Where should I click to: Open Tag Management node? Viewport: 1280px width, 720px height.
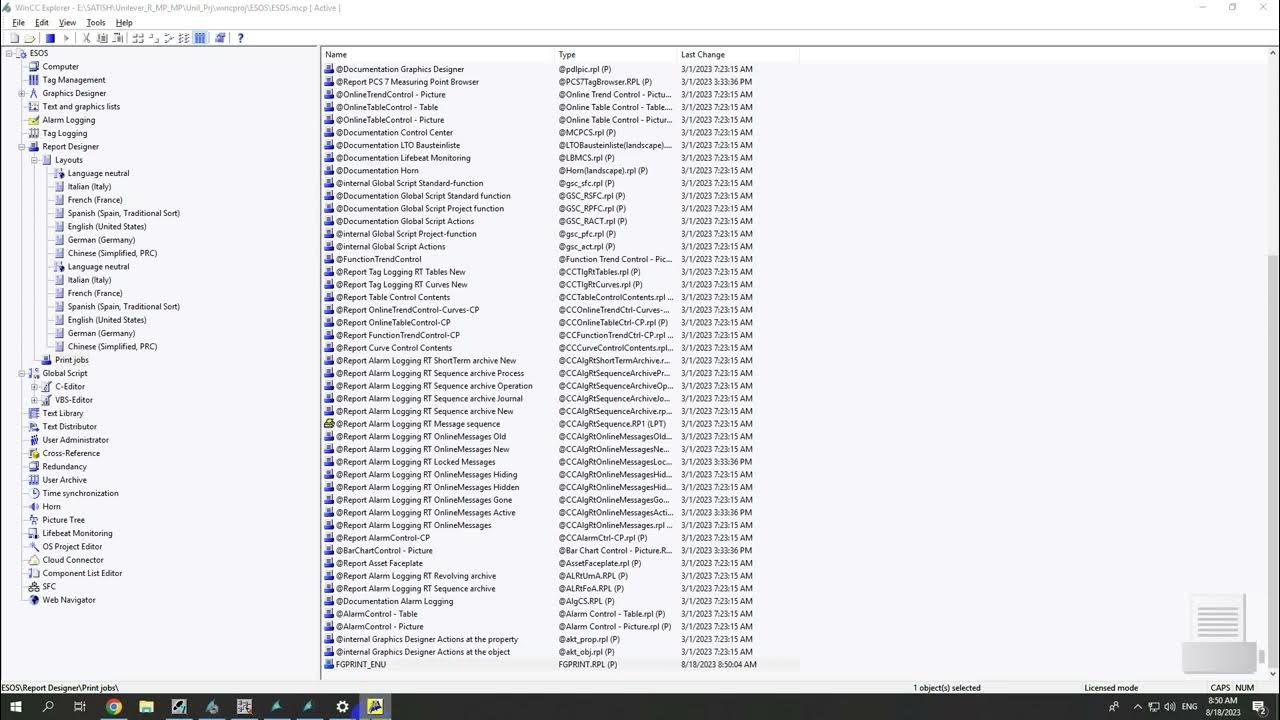[74, 80]
